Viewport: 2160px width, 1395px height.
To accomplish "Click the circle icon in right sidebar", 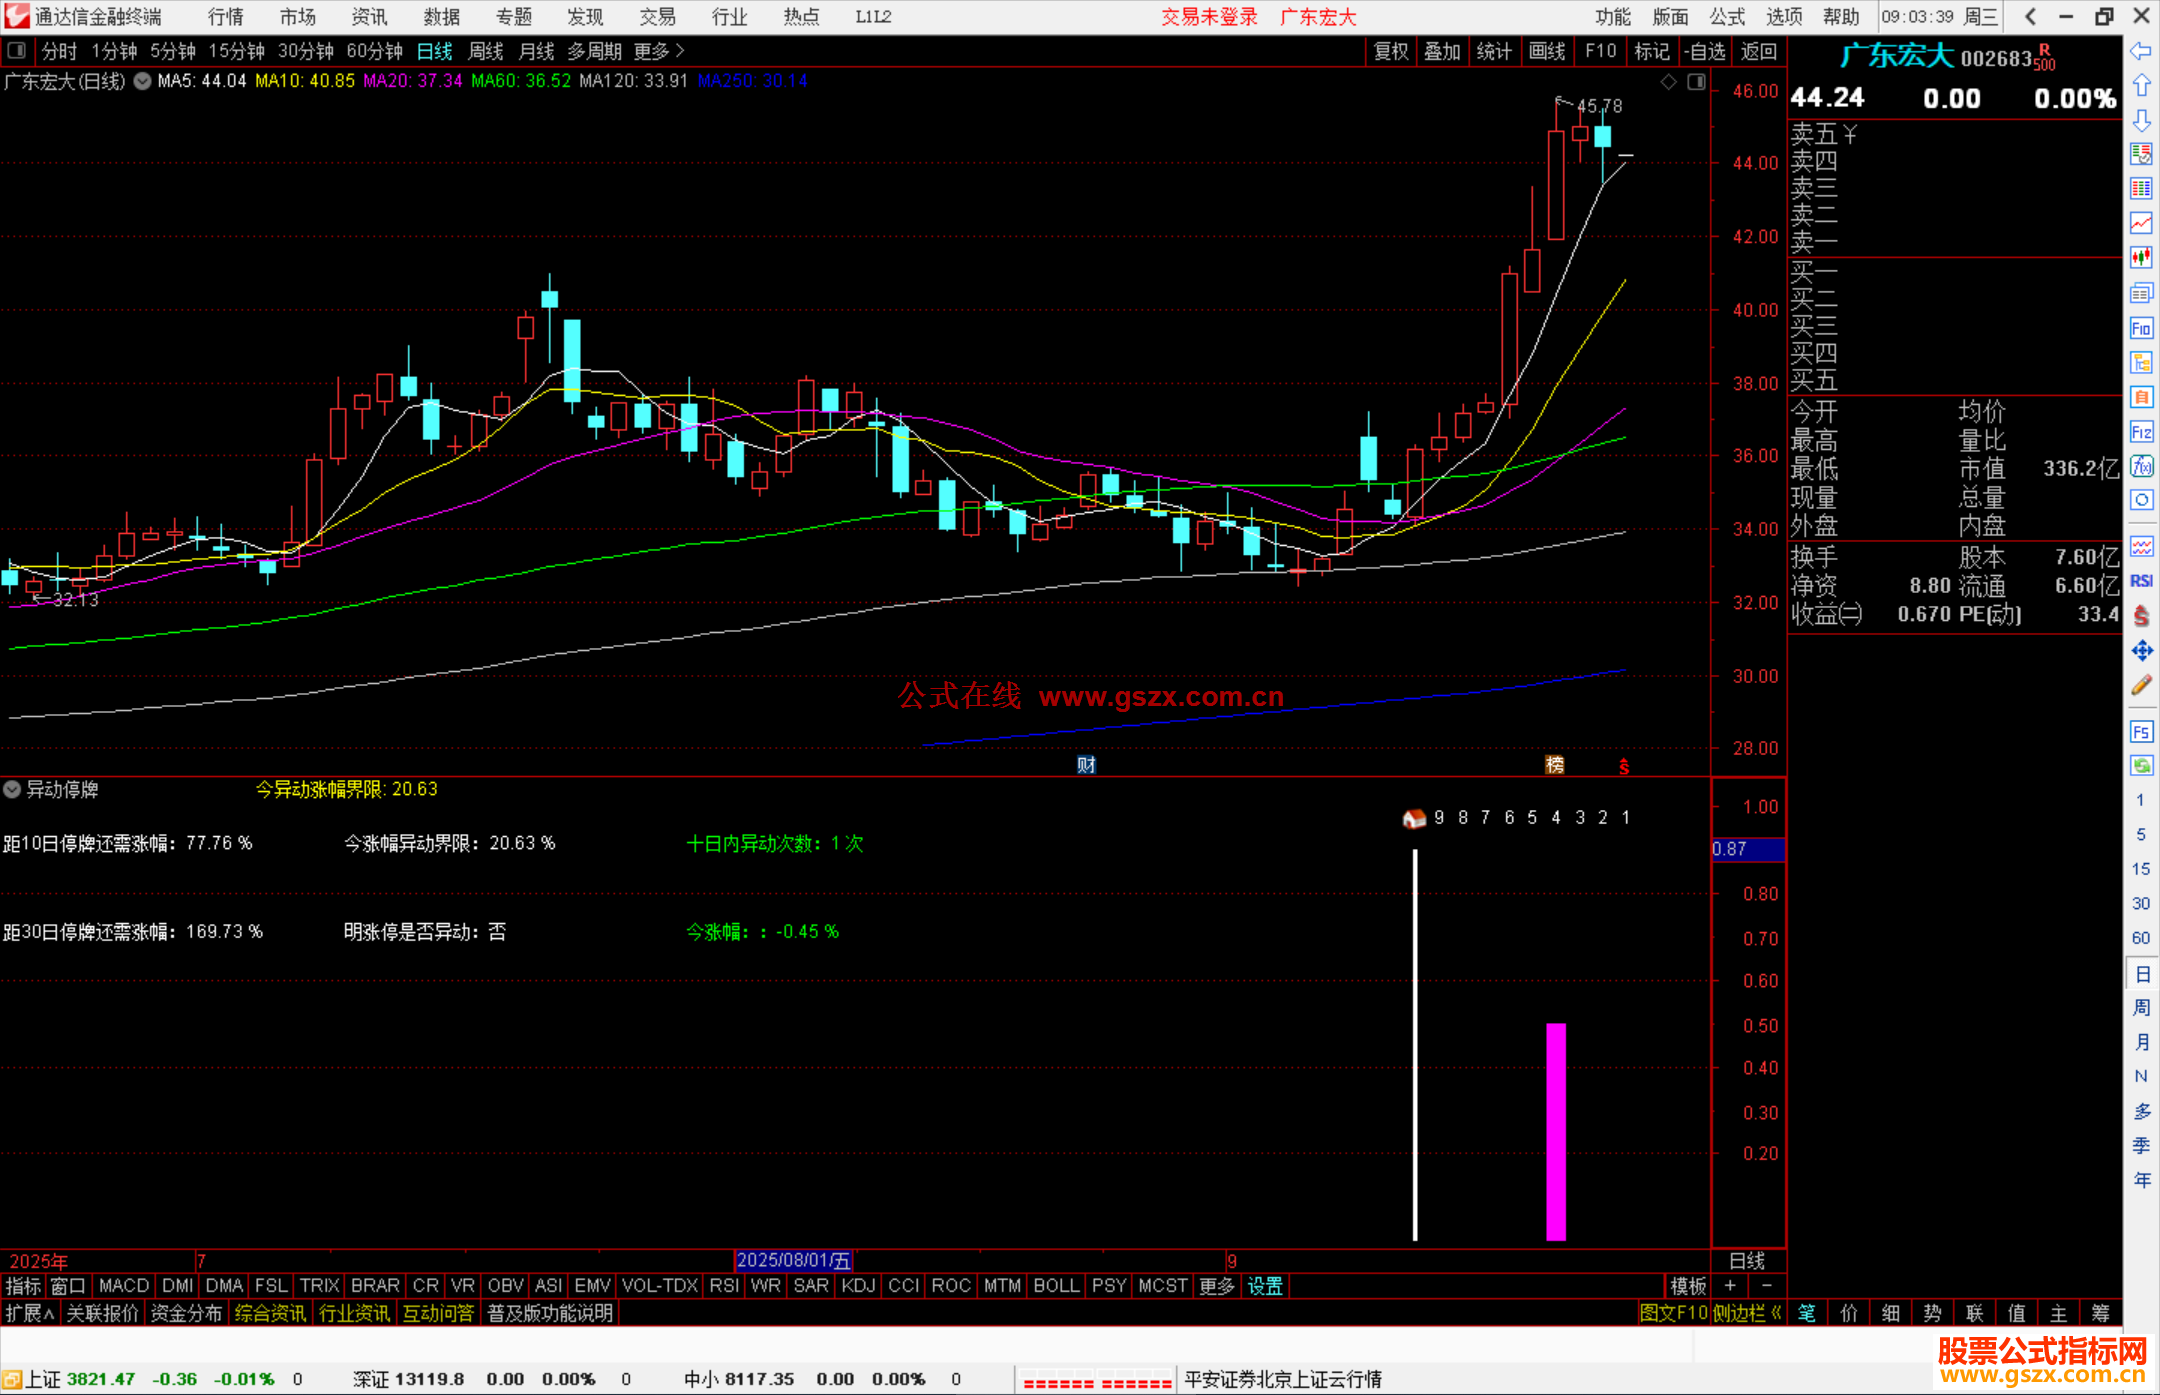I will point(2141,500).
